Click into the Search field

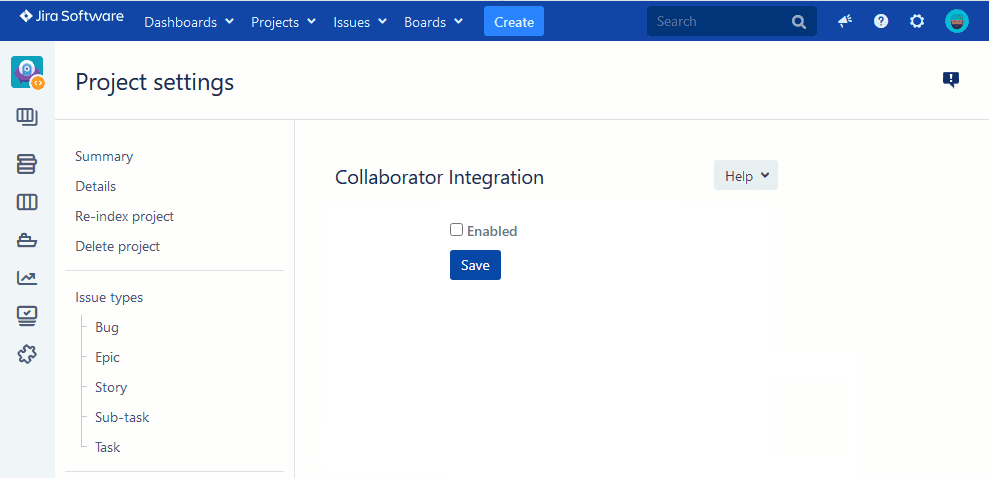click(x=720, y=21)
